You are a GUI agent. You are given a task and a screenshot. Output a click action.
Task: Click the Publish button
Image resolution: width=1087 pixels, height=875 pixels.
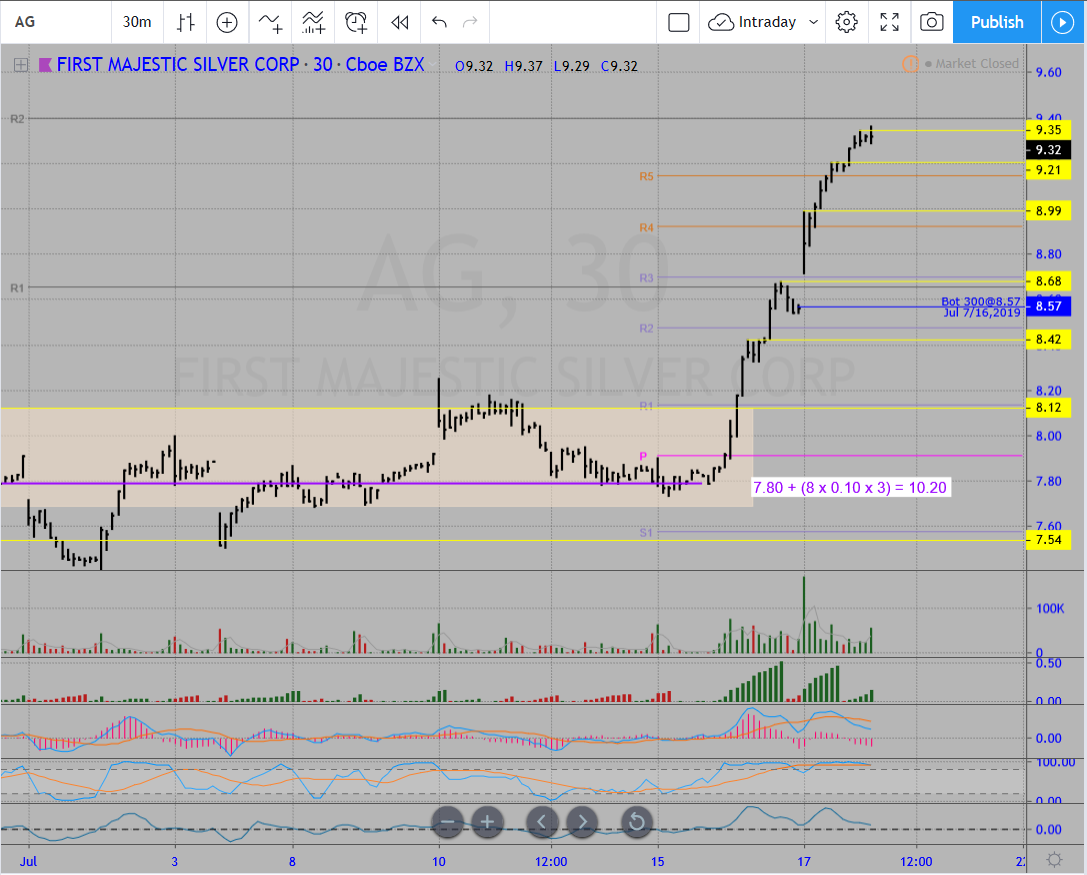point(996,22)
